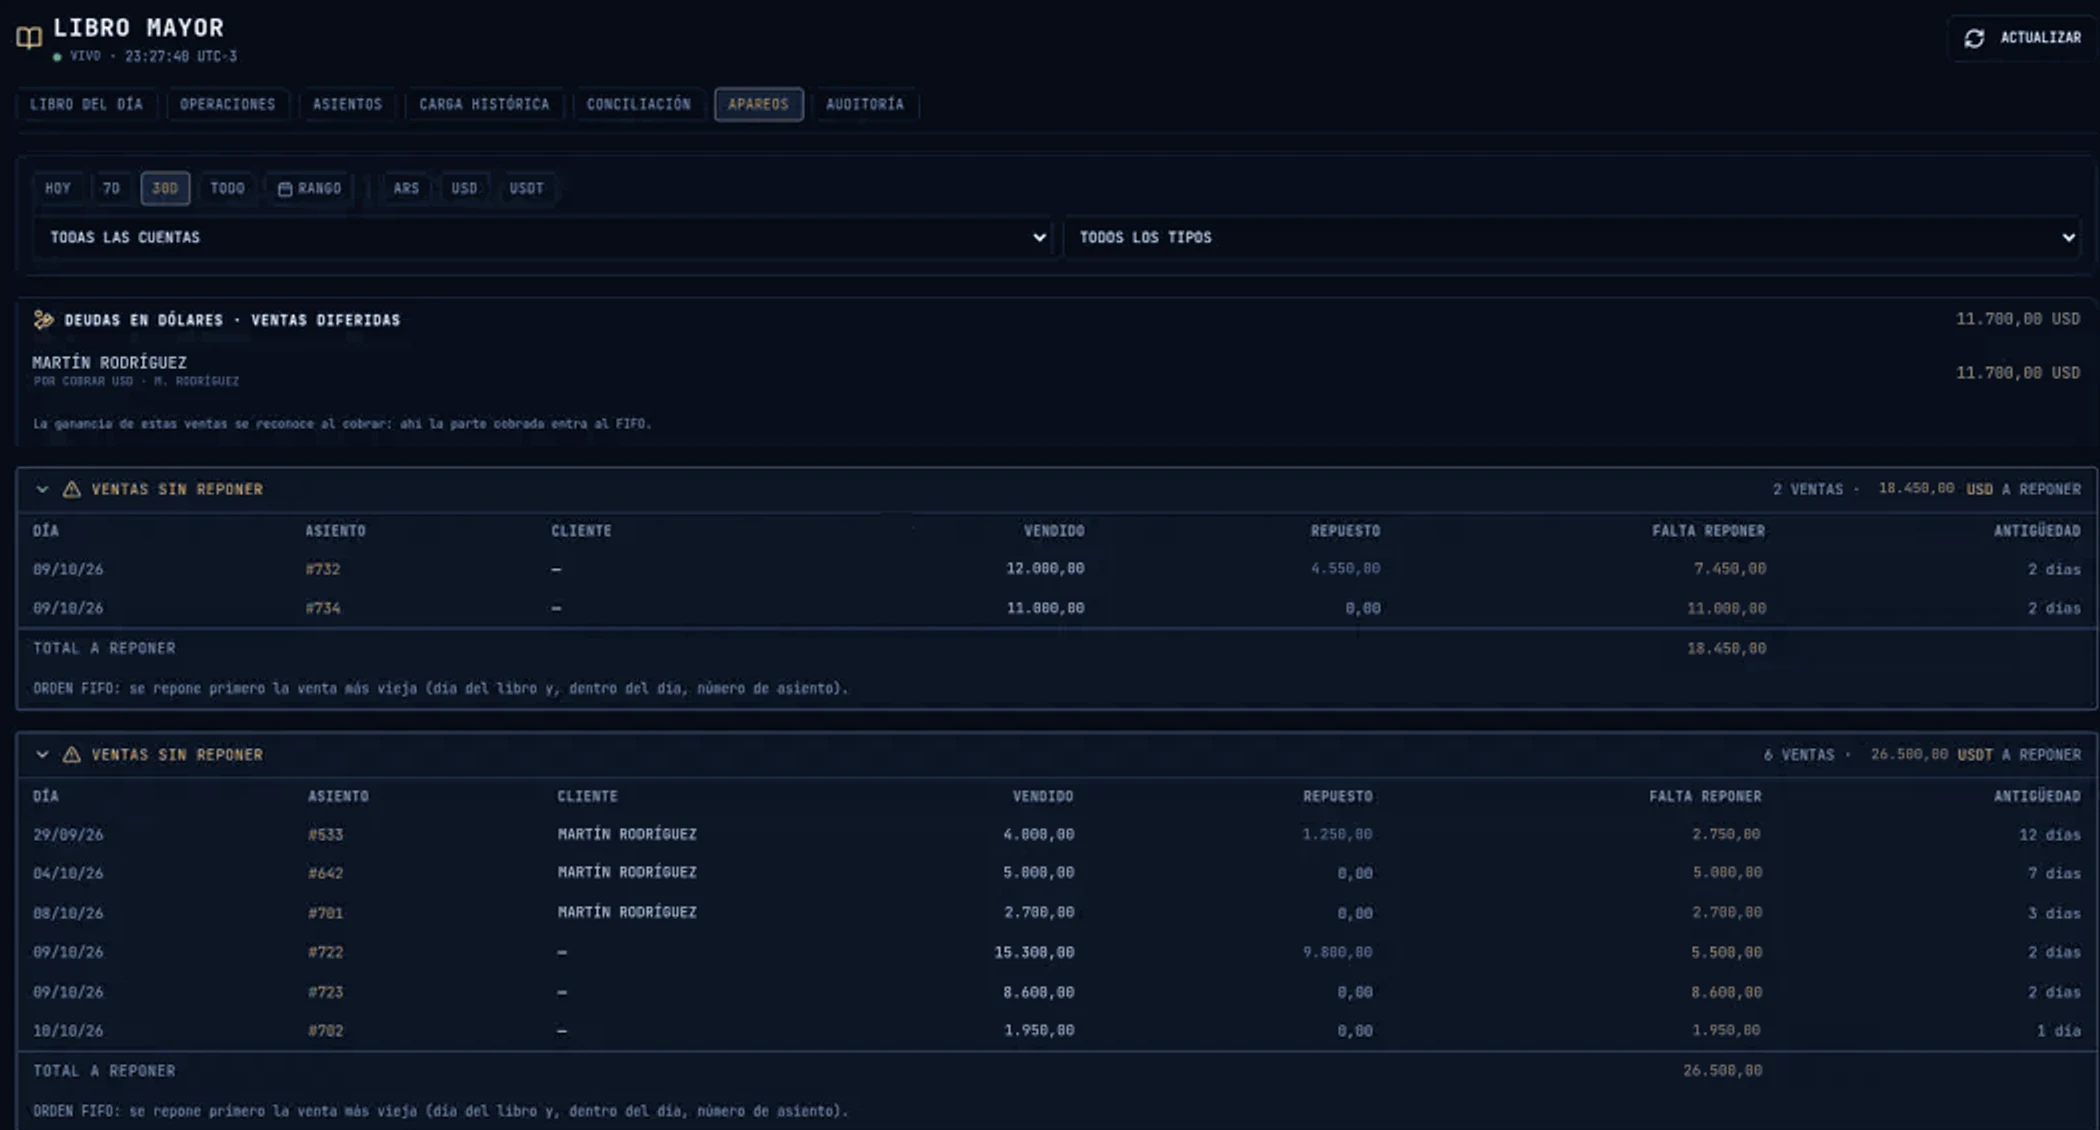The width and height of the screenshot is (2100, 1130).
Task: Select the Todo period filter
Action: pyautogui.click(x=227, y=188)
